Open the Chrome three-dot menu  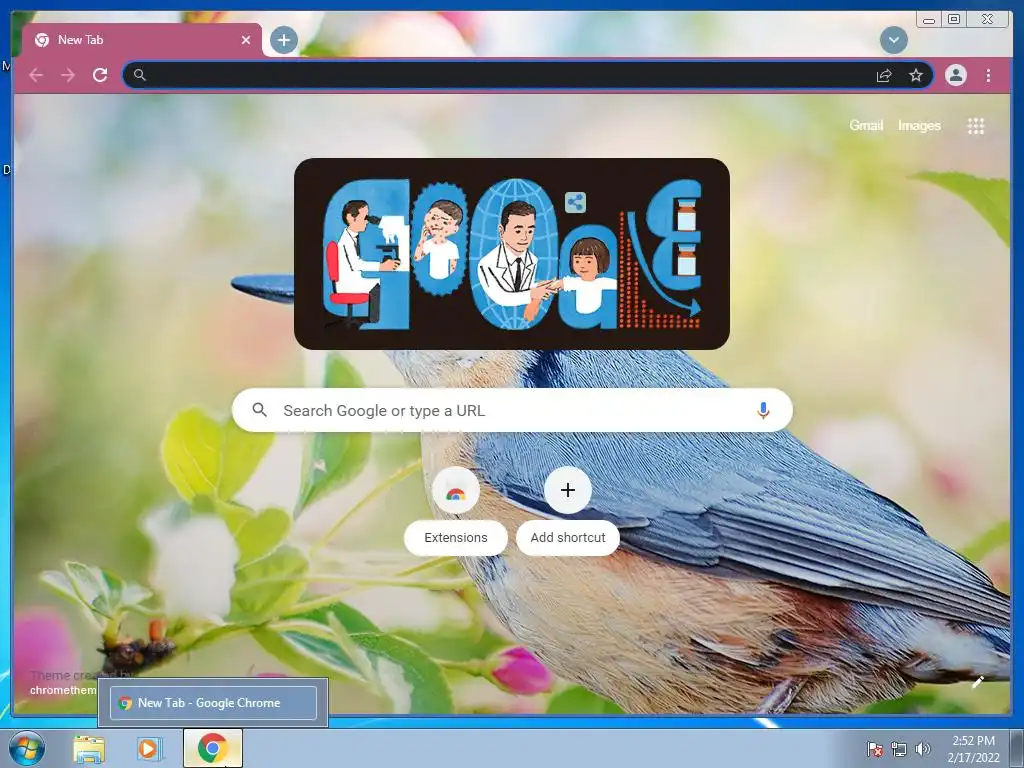[x=988, y=75]
